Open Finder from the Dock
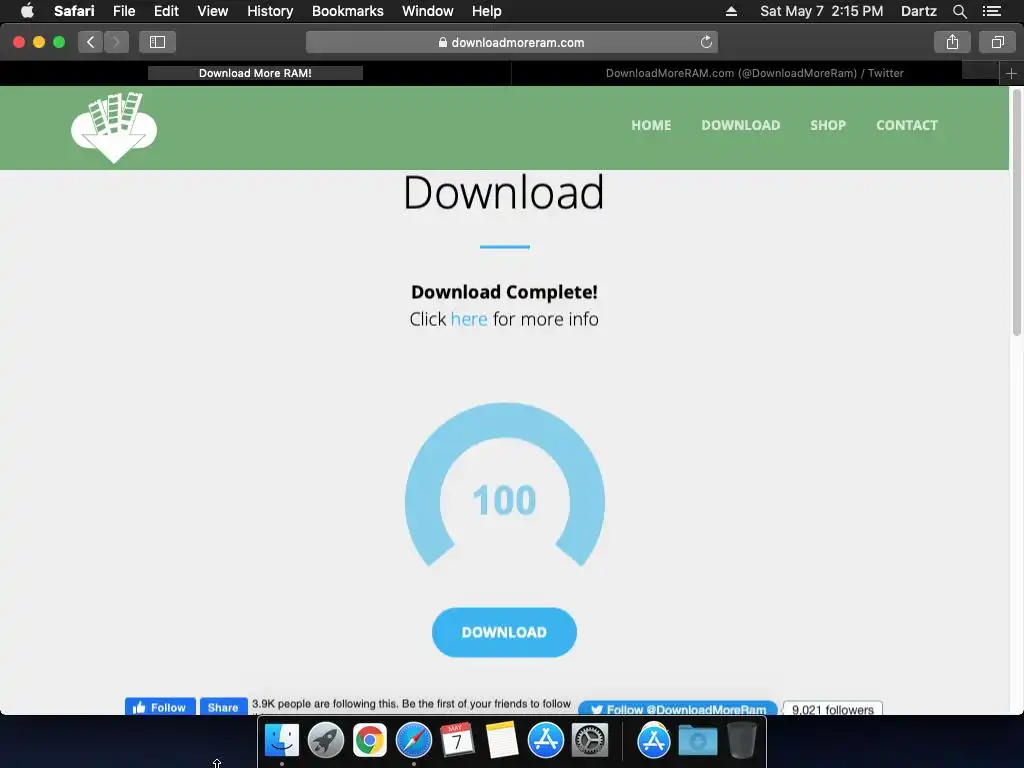The width and height of the screenshot is (1024, 768). [281, 740]
